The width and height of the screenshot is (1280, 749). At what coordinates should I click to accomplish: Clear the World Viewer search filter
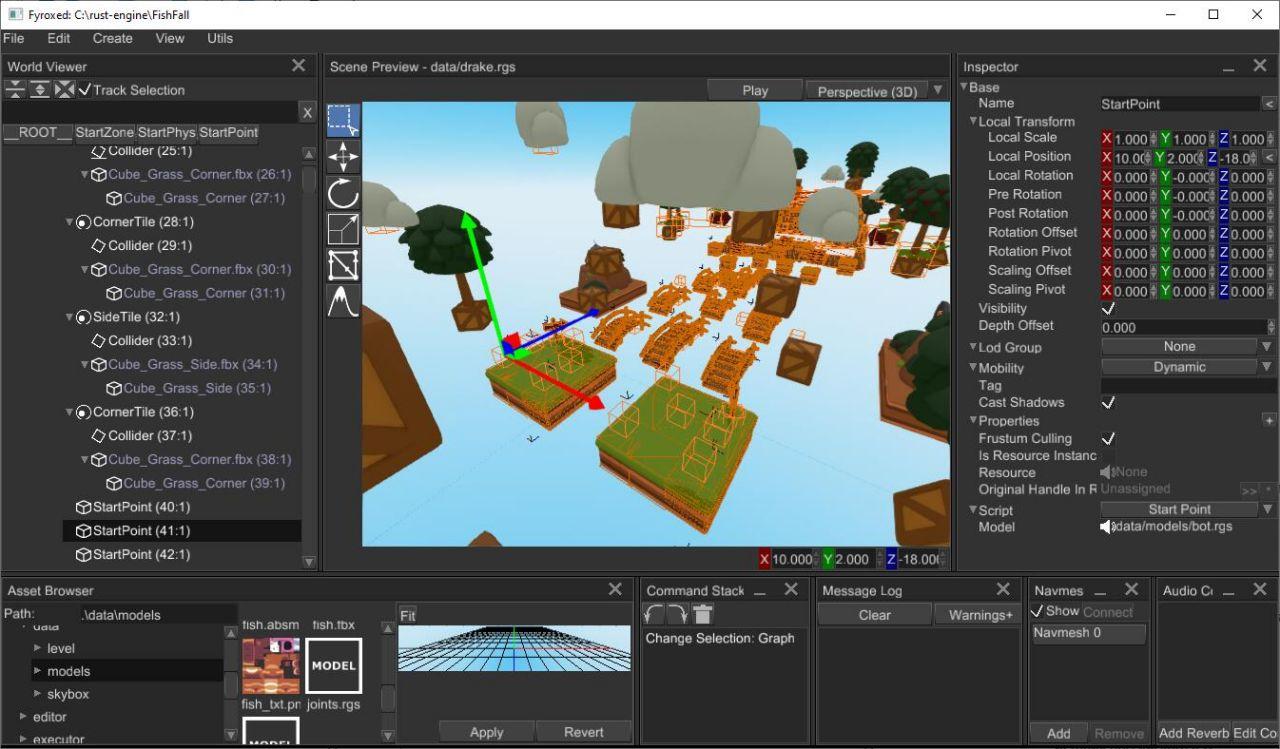click(x=307, y=113)
